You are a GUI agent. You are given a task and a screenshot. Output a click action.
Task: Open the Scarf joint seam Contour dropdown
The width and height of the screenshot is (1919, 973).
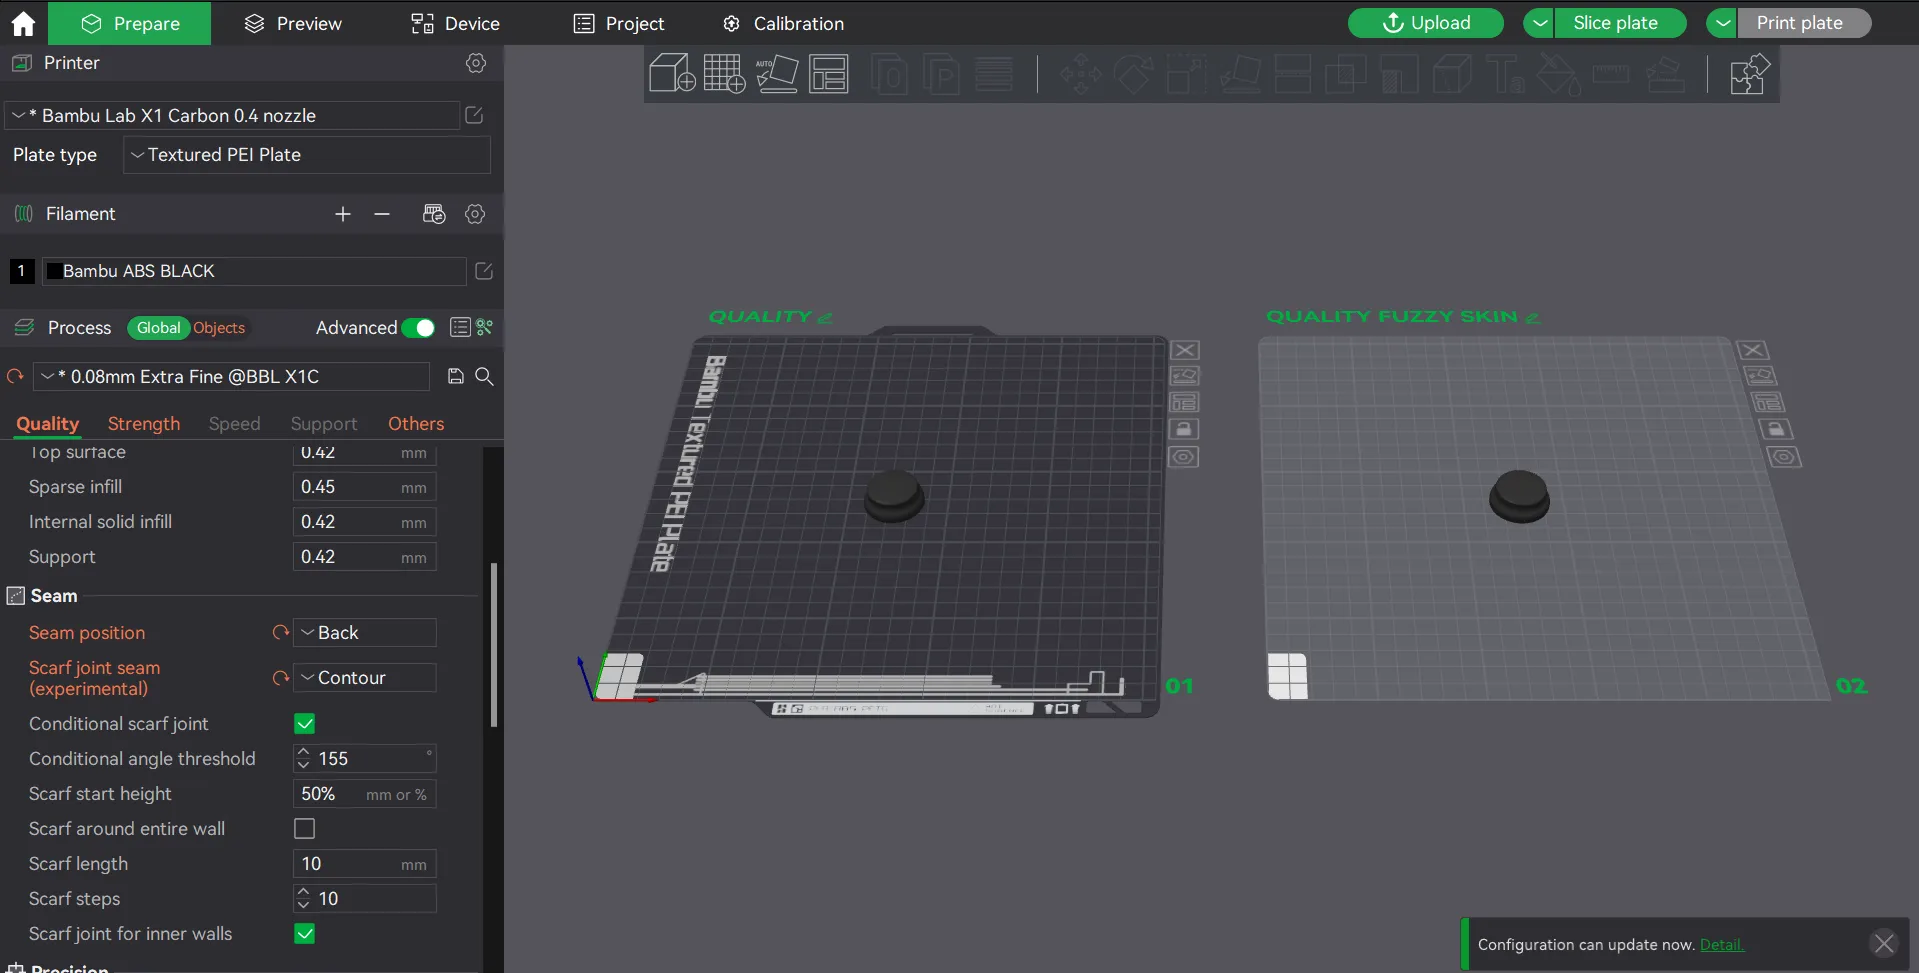(365, 677)
